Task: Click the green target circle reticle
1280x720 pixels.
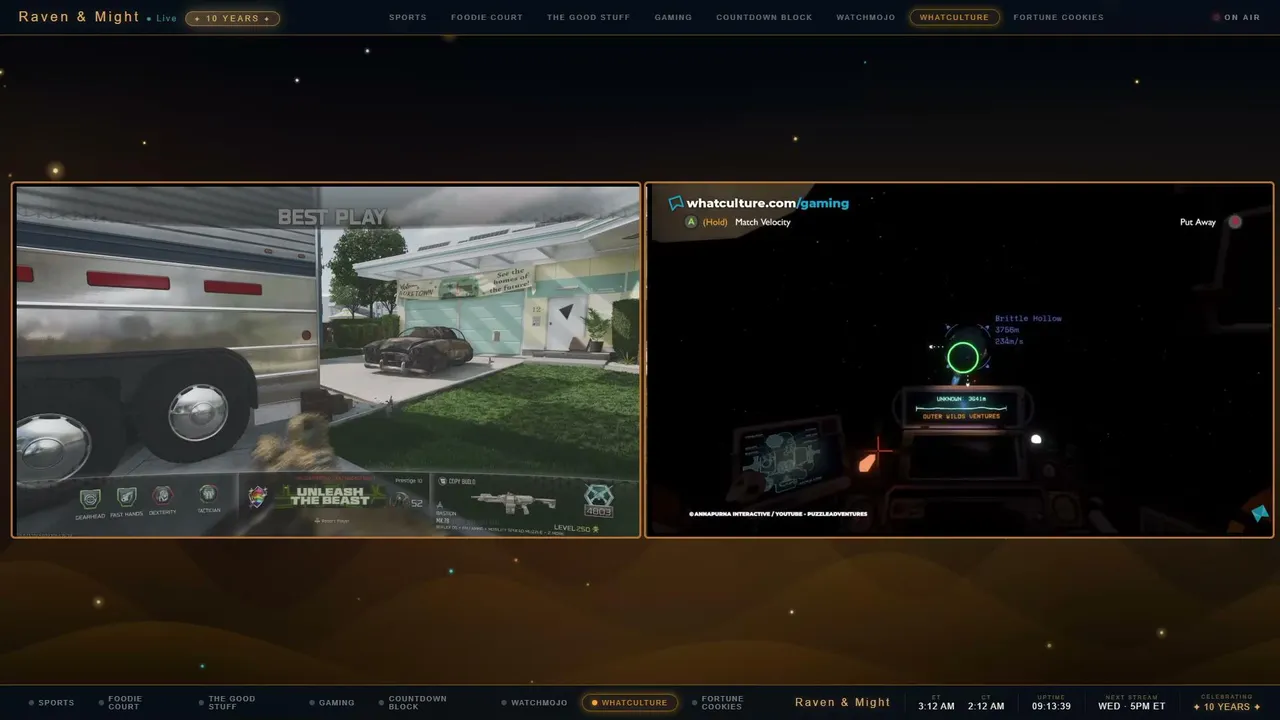Action: [963, 357]
